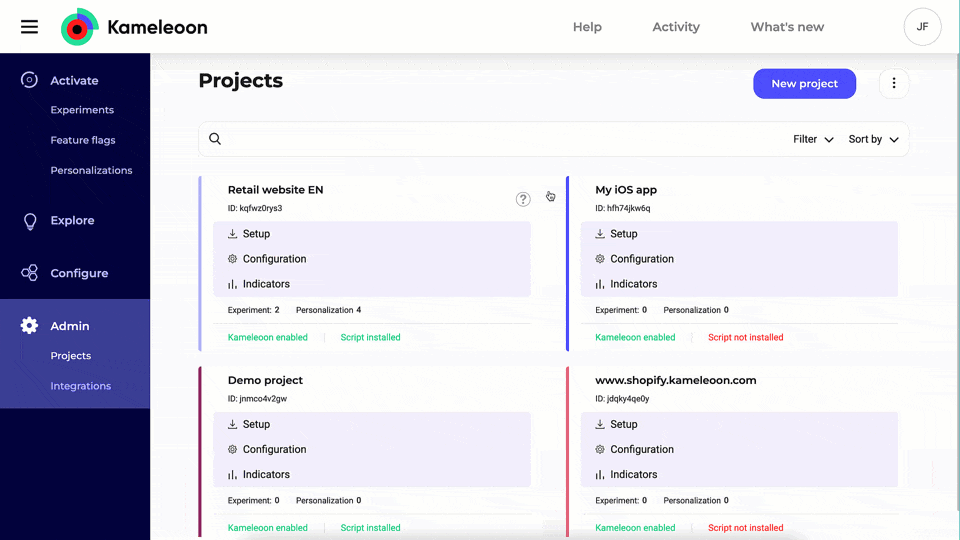The width and height of the screenshot is (960, 540).
Task: Open the Help menu
Action: 587,27
